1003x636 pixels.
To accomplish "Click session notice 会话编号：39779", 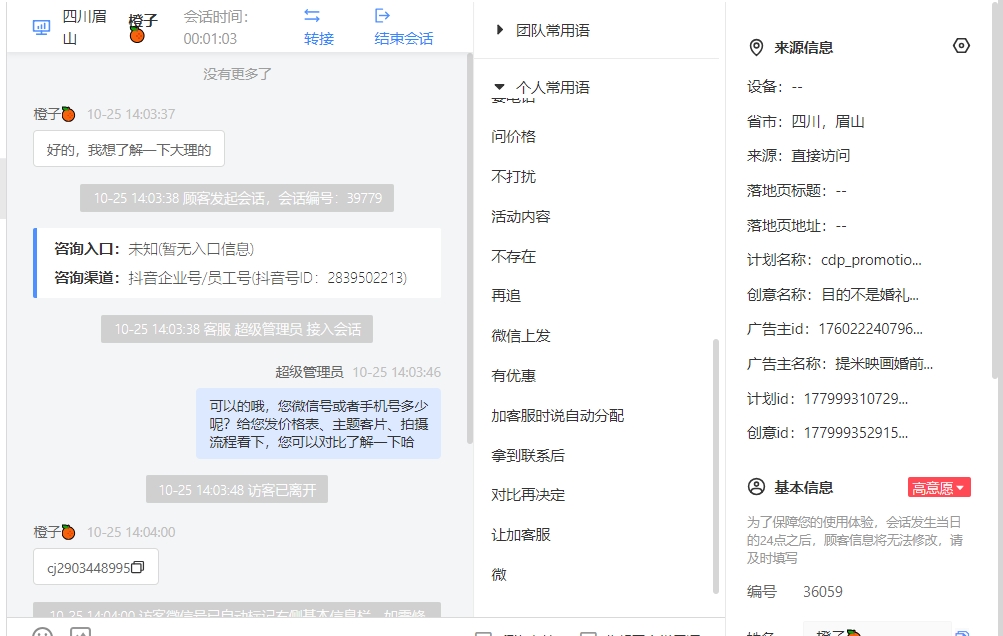I will click(237, 198).
